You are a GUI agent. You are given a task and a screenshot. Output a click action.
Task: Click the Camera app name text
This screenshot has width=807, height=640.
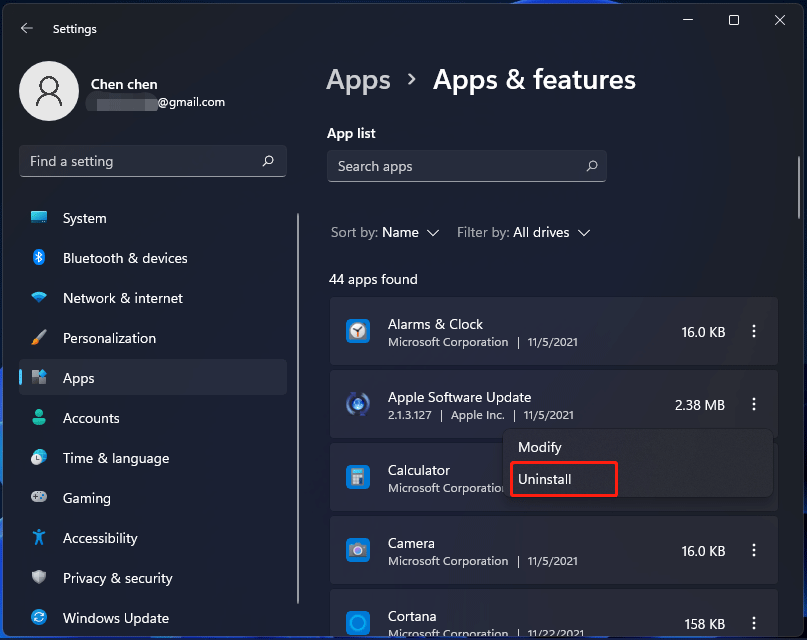tap(411, 543)
